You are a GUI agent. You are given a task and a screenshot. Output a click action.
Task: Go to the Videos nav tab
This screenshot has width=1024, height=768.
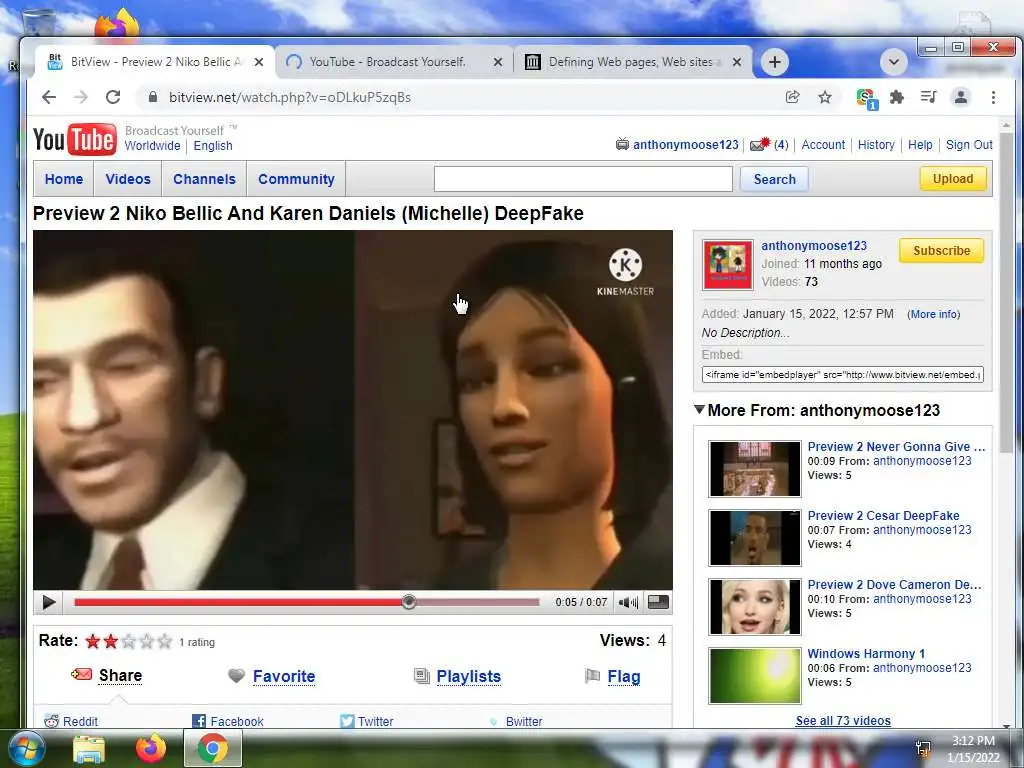128,179
